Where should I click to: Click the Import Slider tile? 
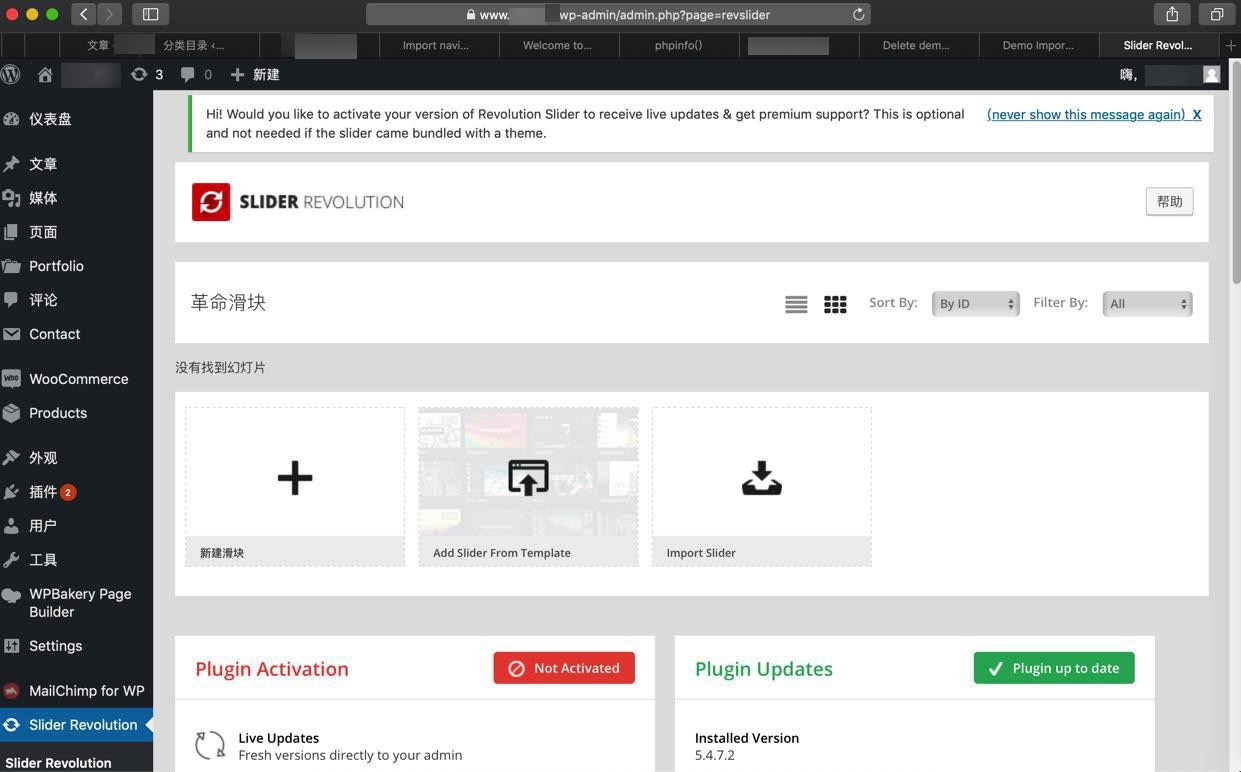tap(761, 486)
